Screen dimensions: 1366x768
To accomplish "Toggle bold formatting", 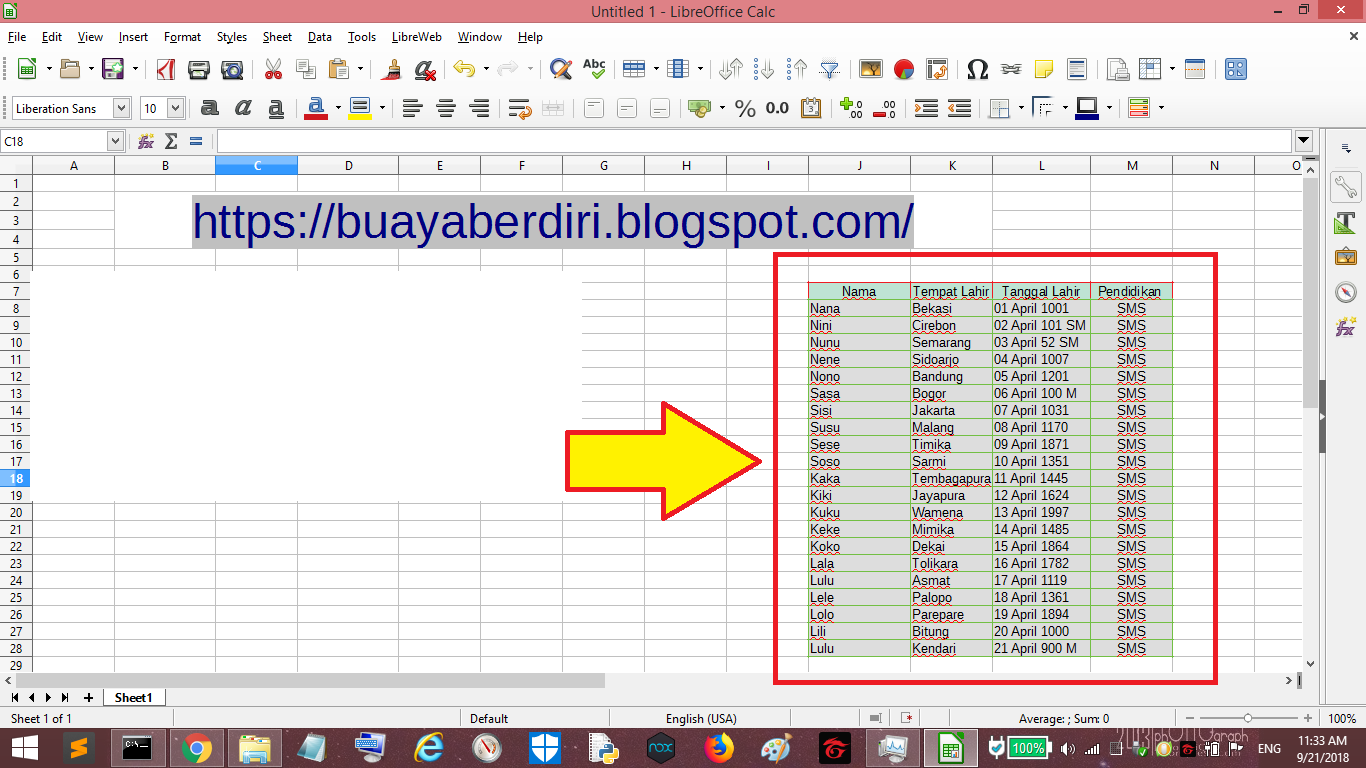I will click(209, 107).
